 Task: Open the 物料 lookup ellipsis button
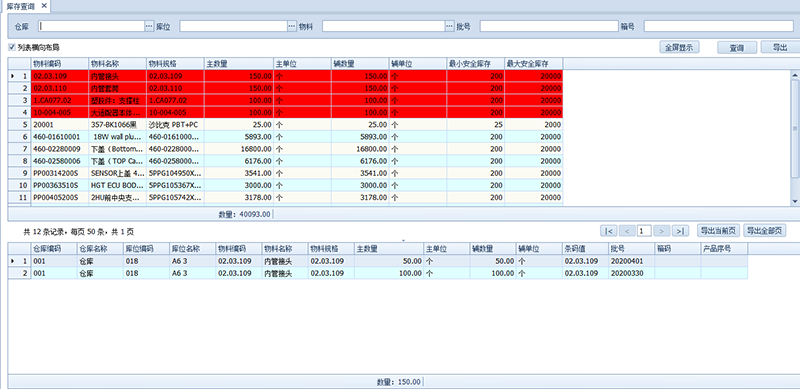(x=449, y=26)
